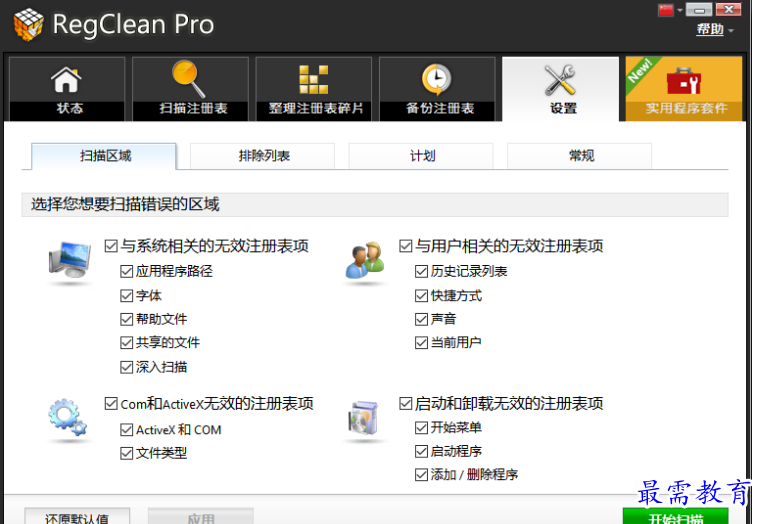Minimize the RegClean Pro window
The width and height of the screenshot is (759, 524).
tap(699, 10)
